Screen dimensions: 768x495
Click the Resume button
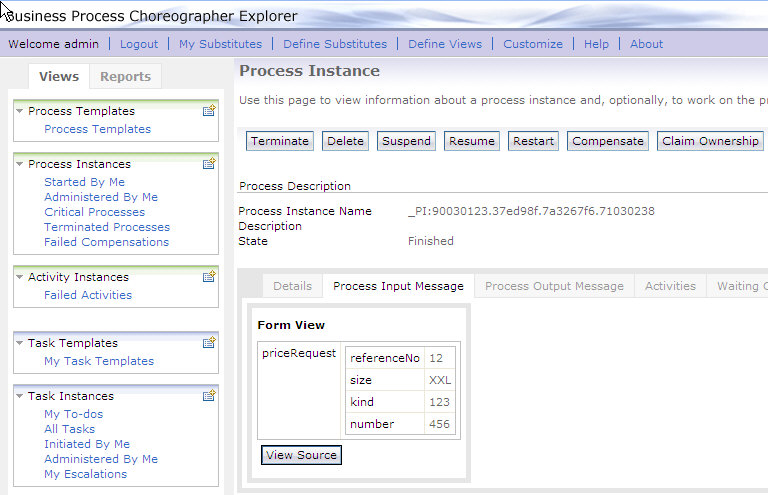(x=472, y=141)
